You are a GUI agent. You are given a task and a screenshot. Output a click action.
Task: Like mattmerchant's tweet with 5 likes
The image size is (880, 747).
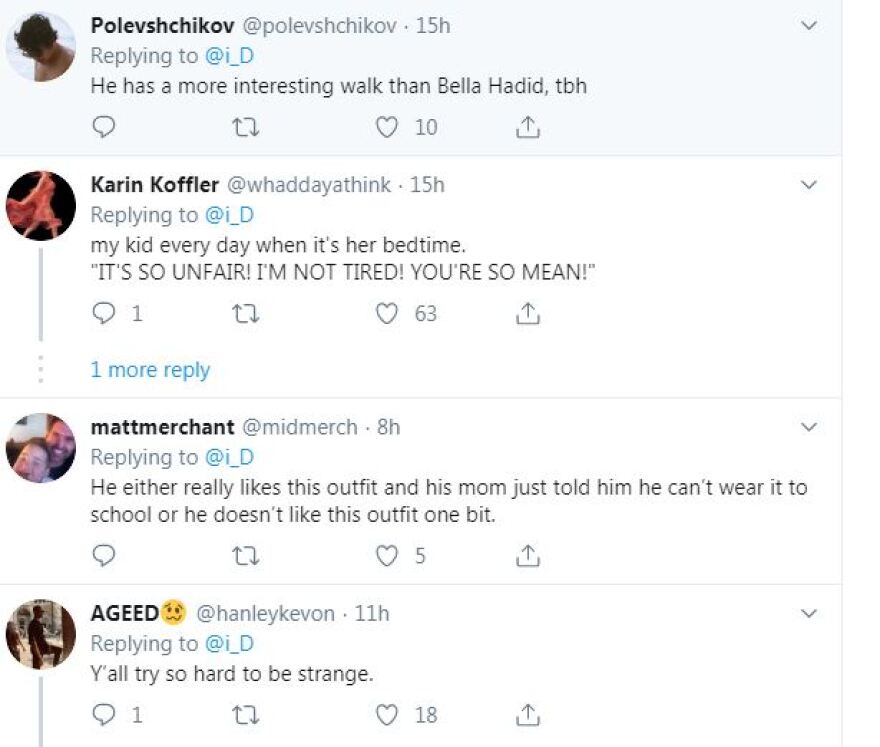pos(387,555)
